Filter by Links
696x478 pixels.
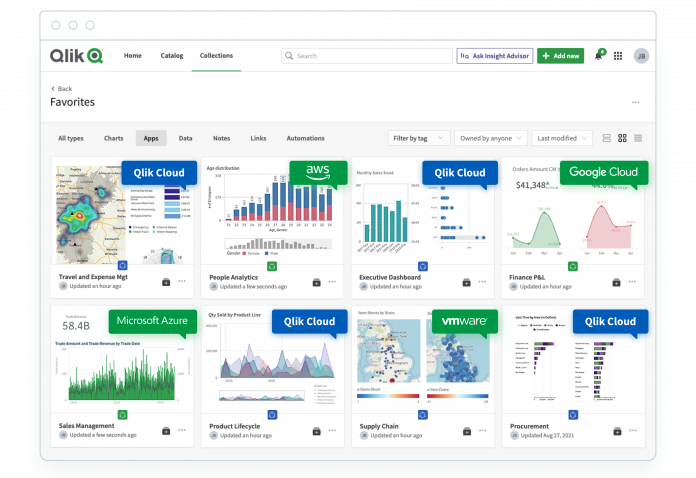tap(258, 138)
